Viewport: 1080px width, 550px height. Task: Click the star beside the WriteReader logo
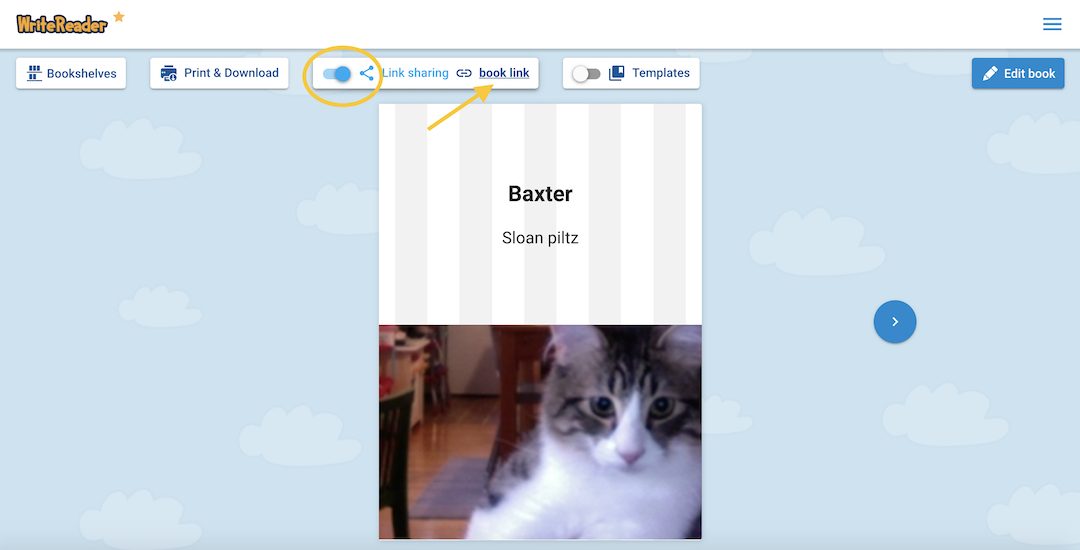pos(118,17)
